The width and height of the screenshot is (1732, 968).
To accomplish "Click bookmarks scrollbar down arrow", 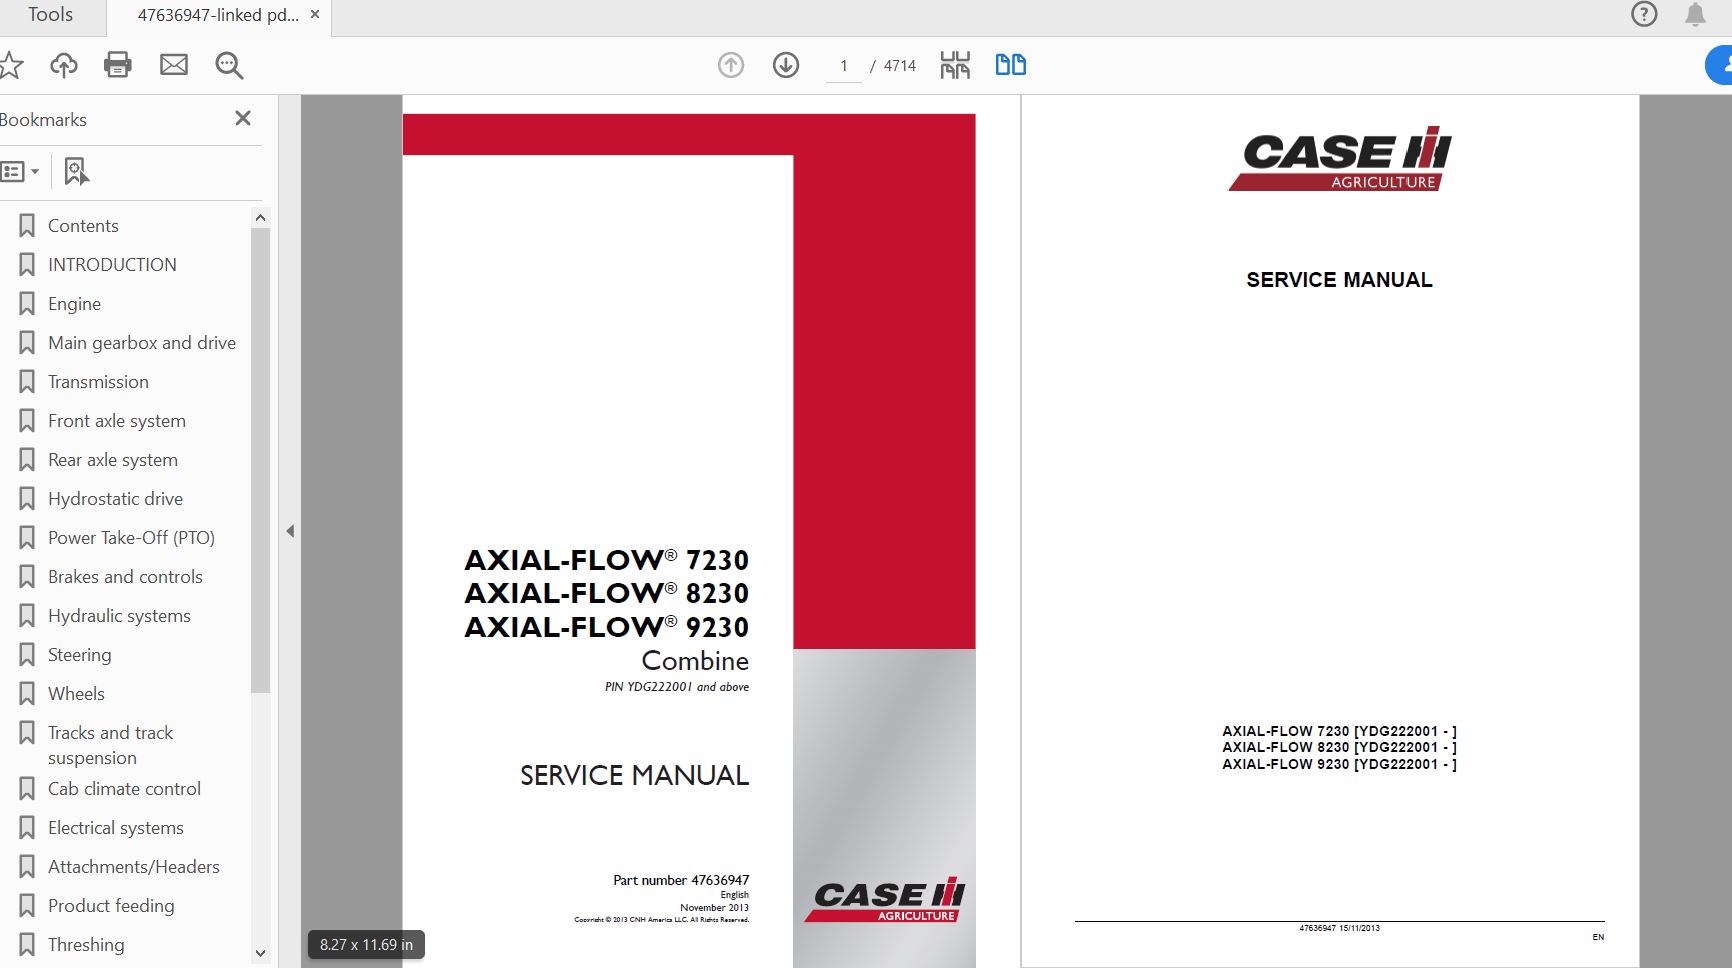I will (x=260, y=953).
